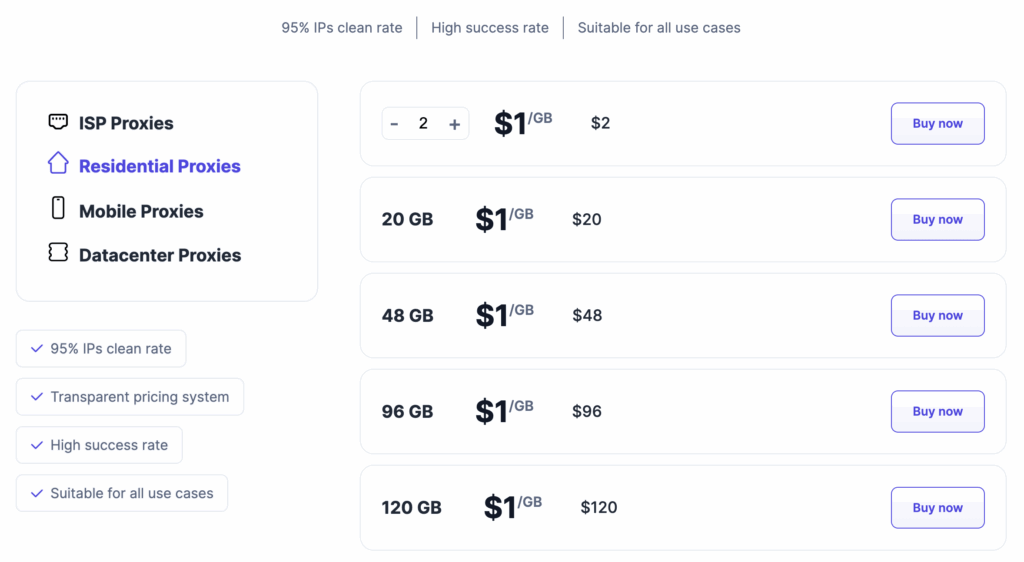The height and width of the screenshot is (562, 1024).
Task: Buy now for custom 2 GB plan
Action: coord(937,124)
